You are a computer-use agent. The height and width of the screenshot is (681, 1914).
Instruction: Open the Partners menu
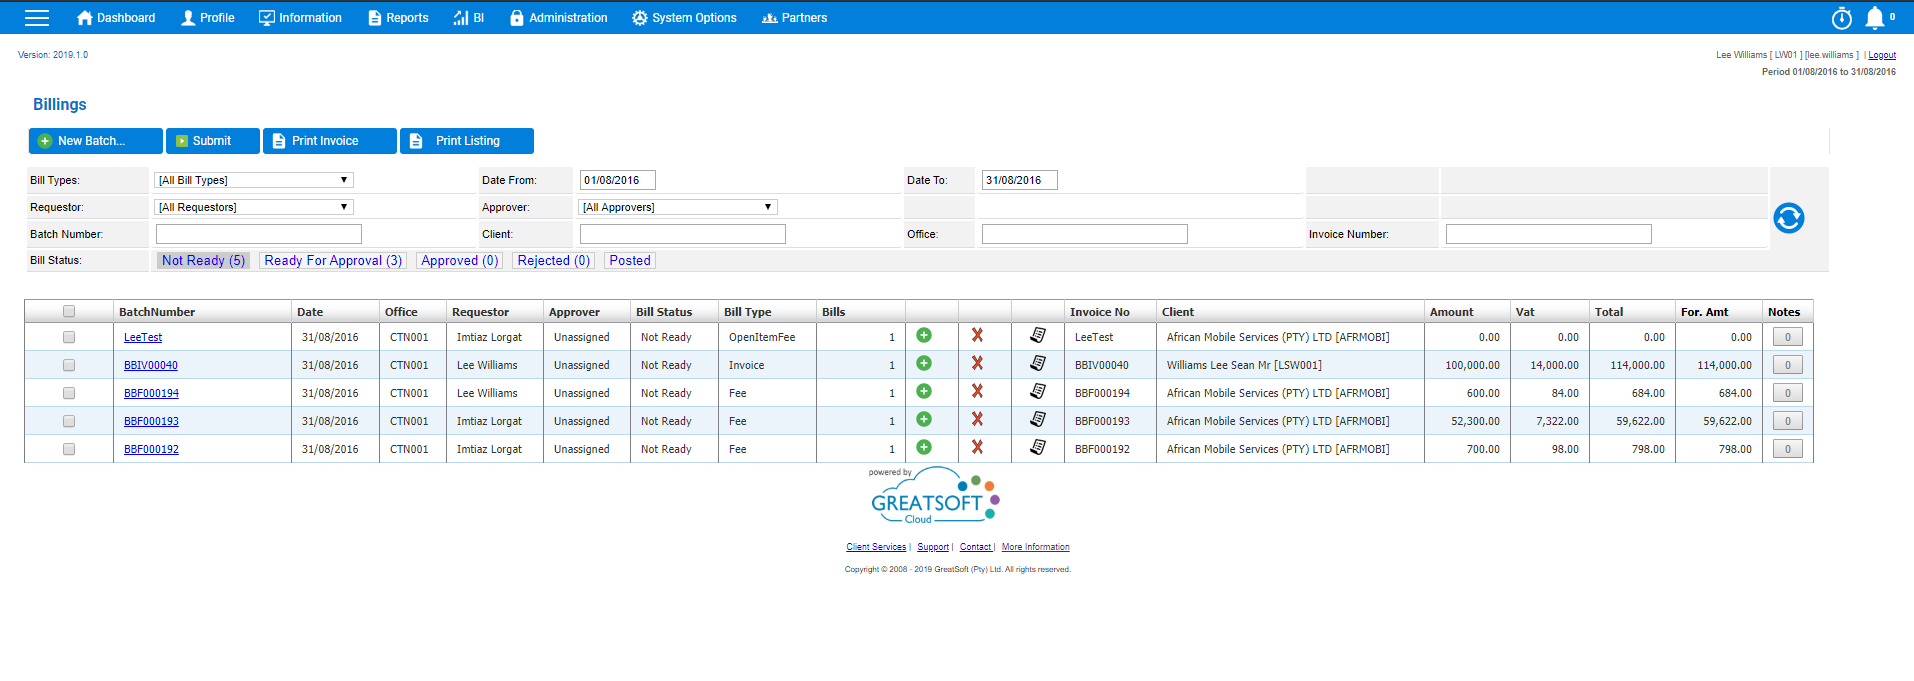tap(795, 18)
